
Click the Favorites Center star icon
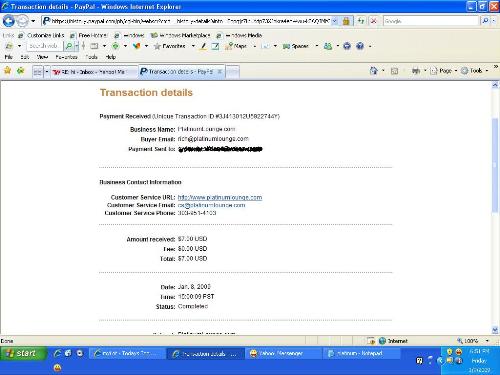tap(8, 70)
